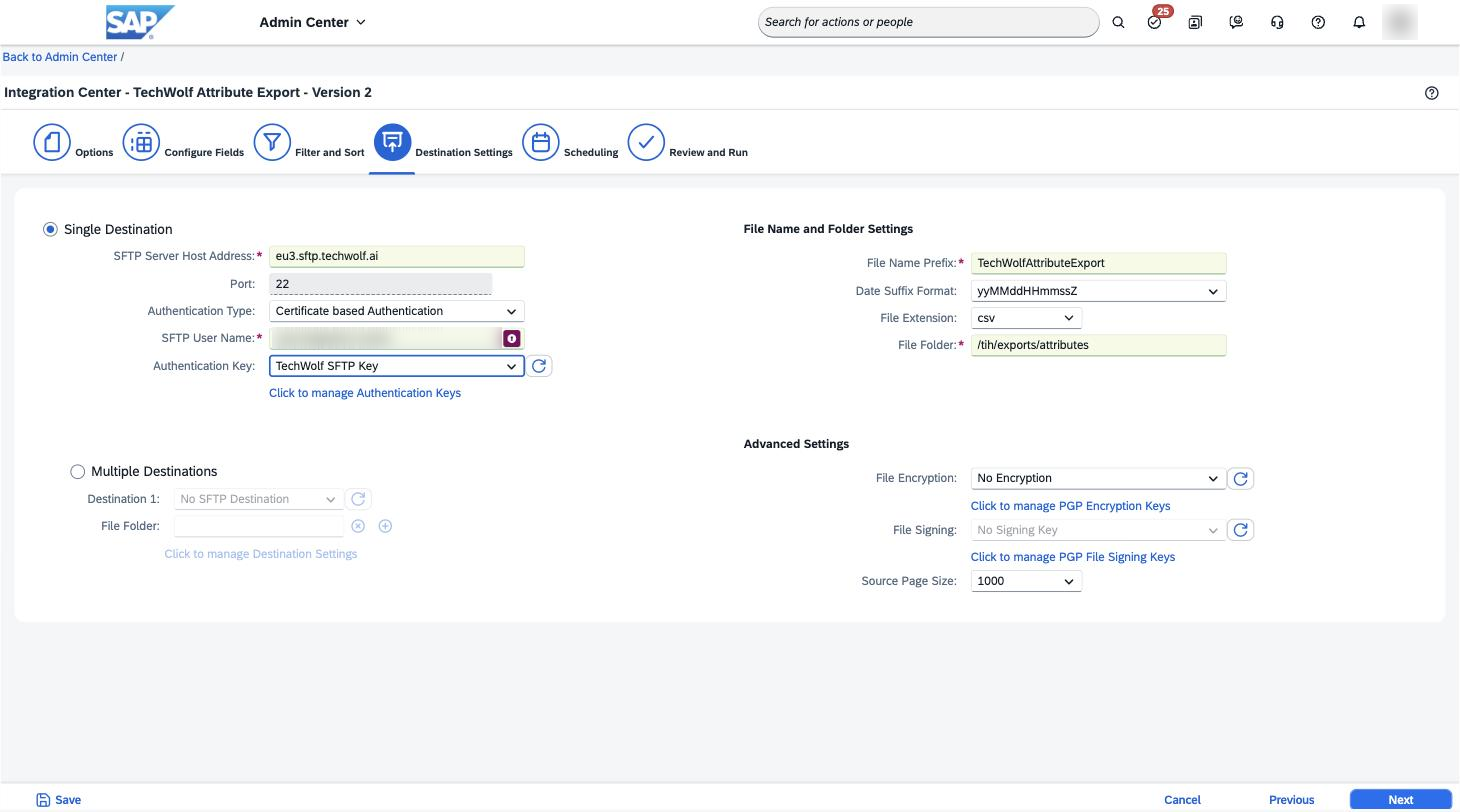Refresh the File Signing keys
The image size is (1460, 812).
pyautogui.click(x=1241, y=530)
